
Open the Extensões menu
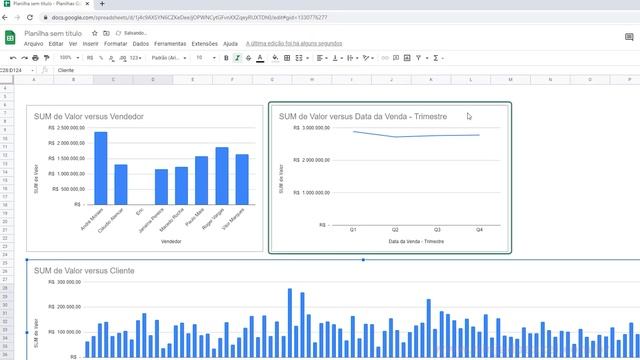coord(204,44)
